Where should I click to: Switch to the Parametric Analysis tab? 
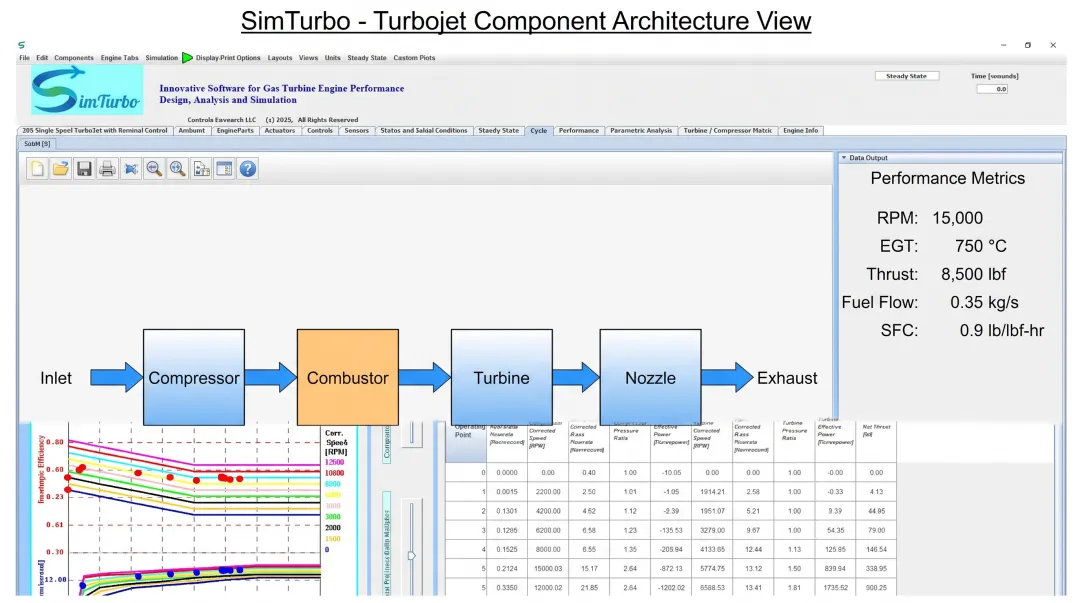641,130
